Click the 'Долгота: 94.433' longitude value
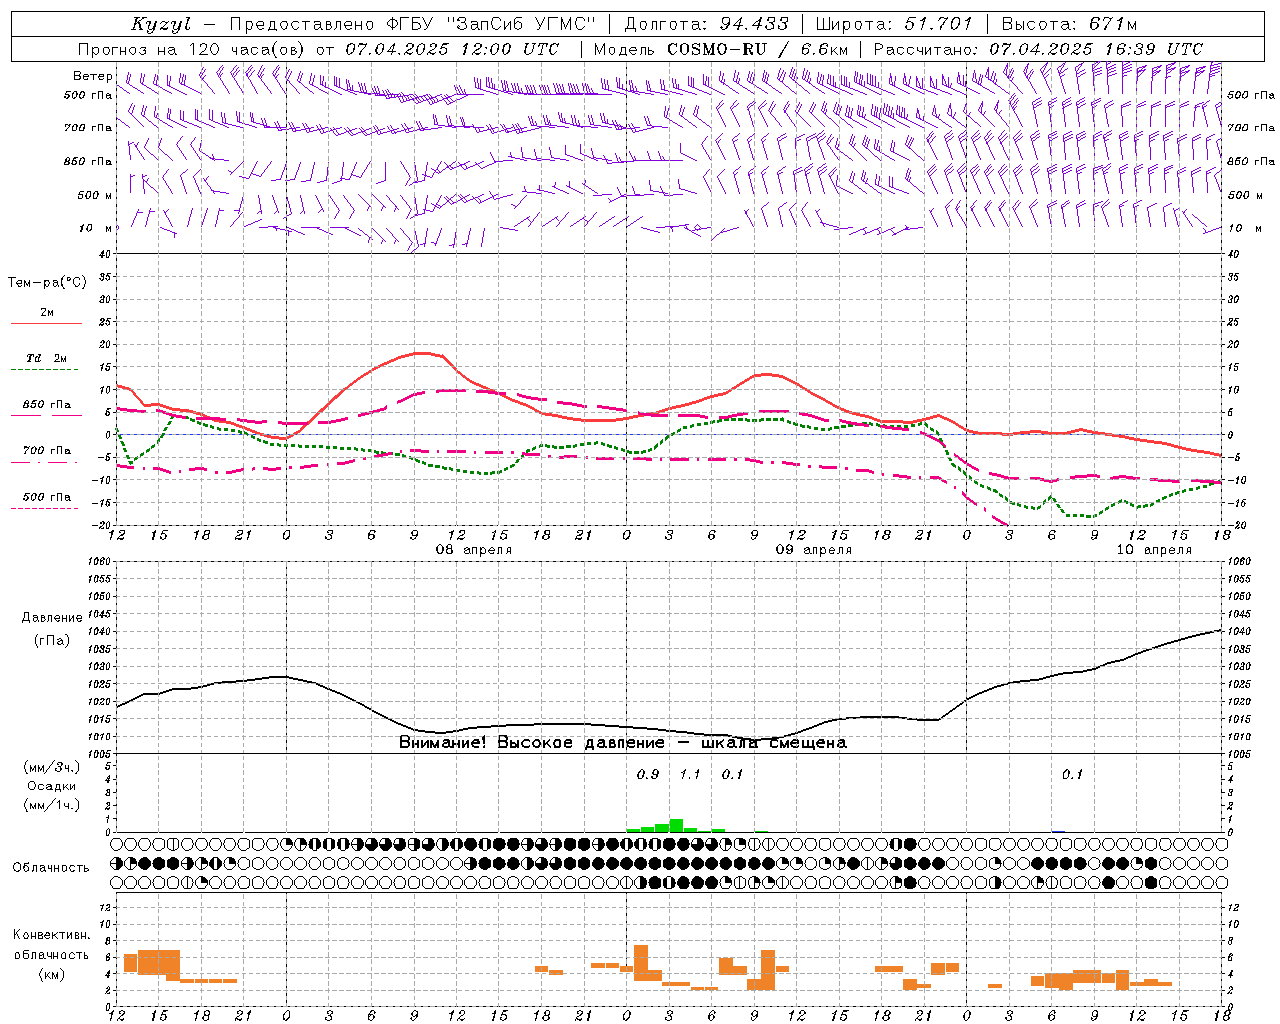 click(706, 24)
